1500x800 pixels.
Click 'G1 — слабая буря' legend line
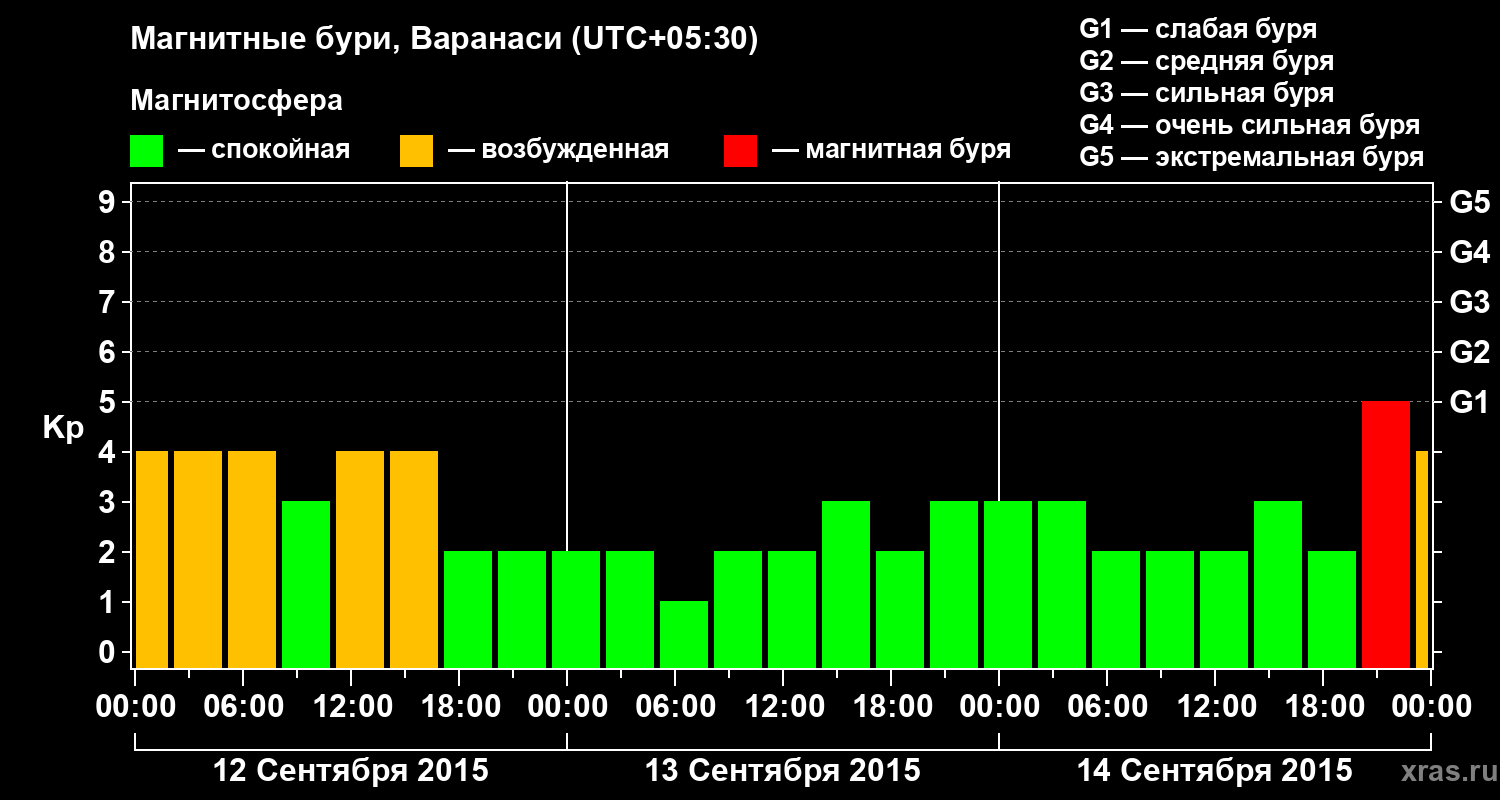click(x=1198, y=29)
